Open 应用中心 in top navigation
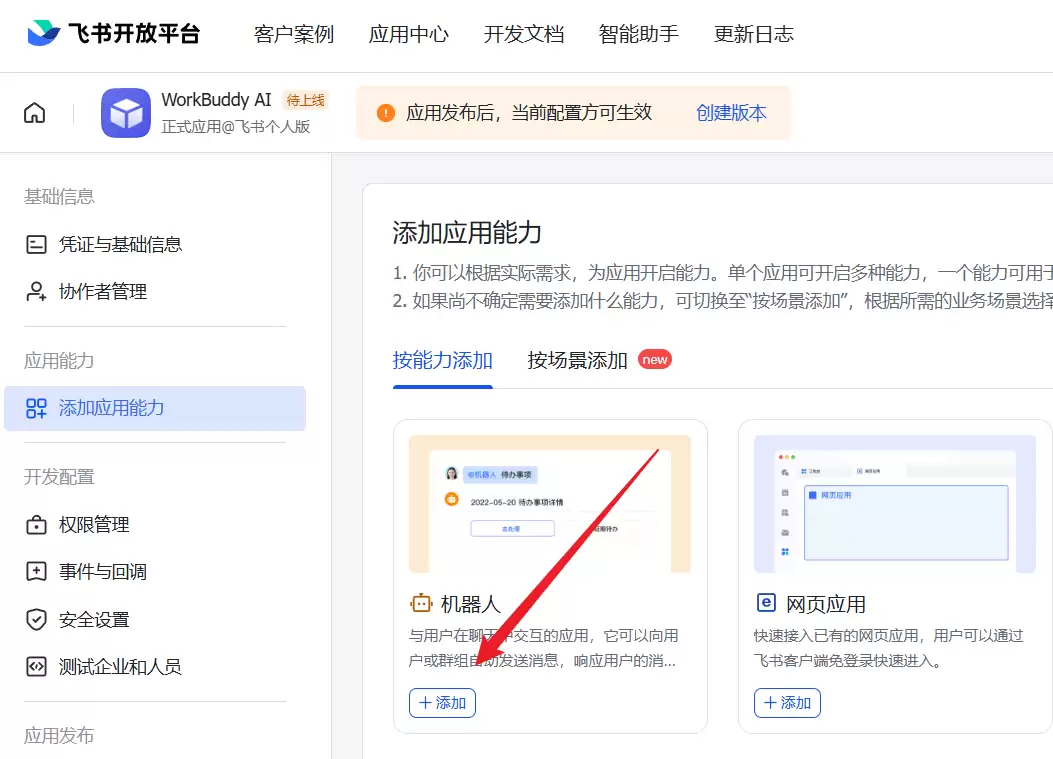Image resolution: width=1053 pixels, height=759 pixels. (409, 34)
